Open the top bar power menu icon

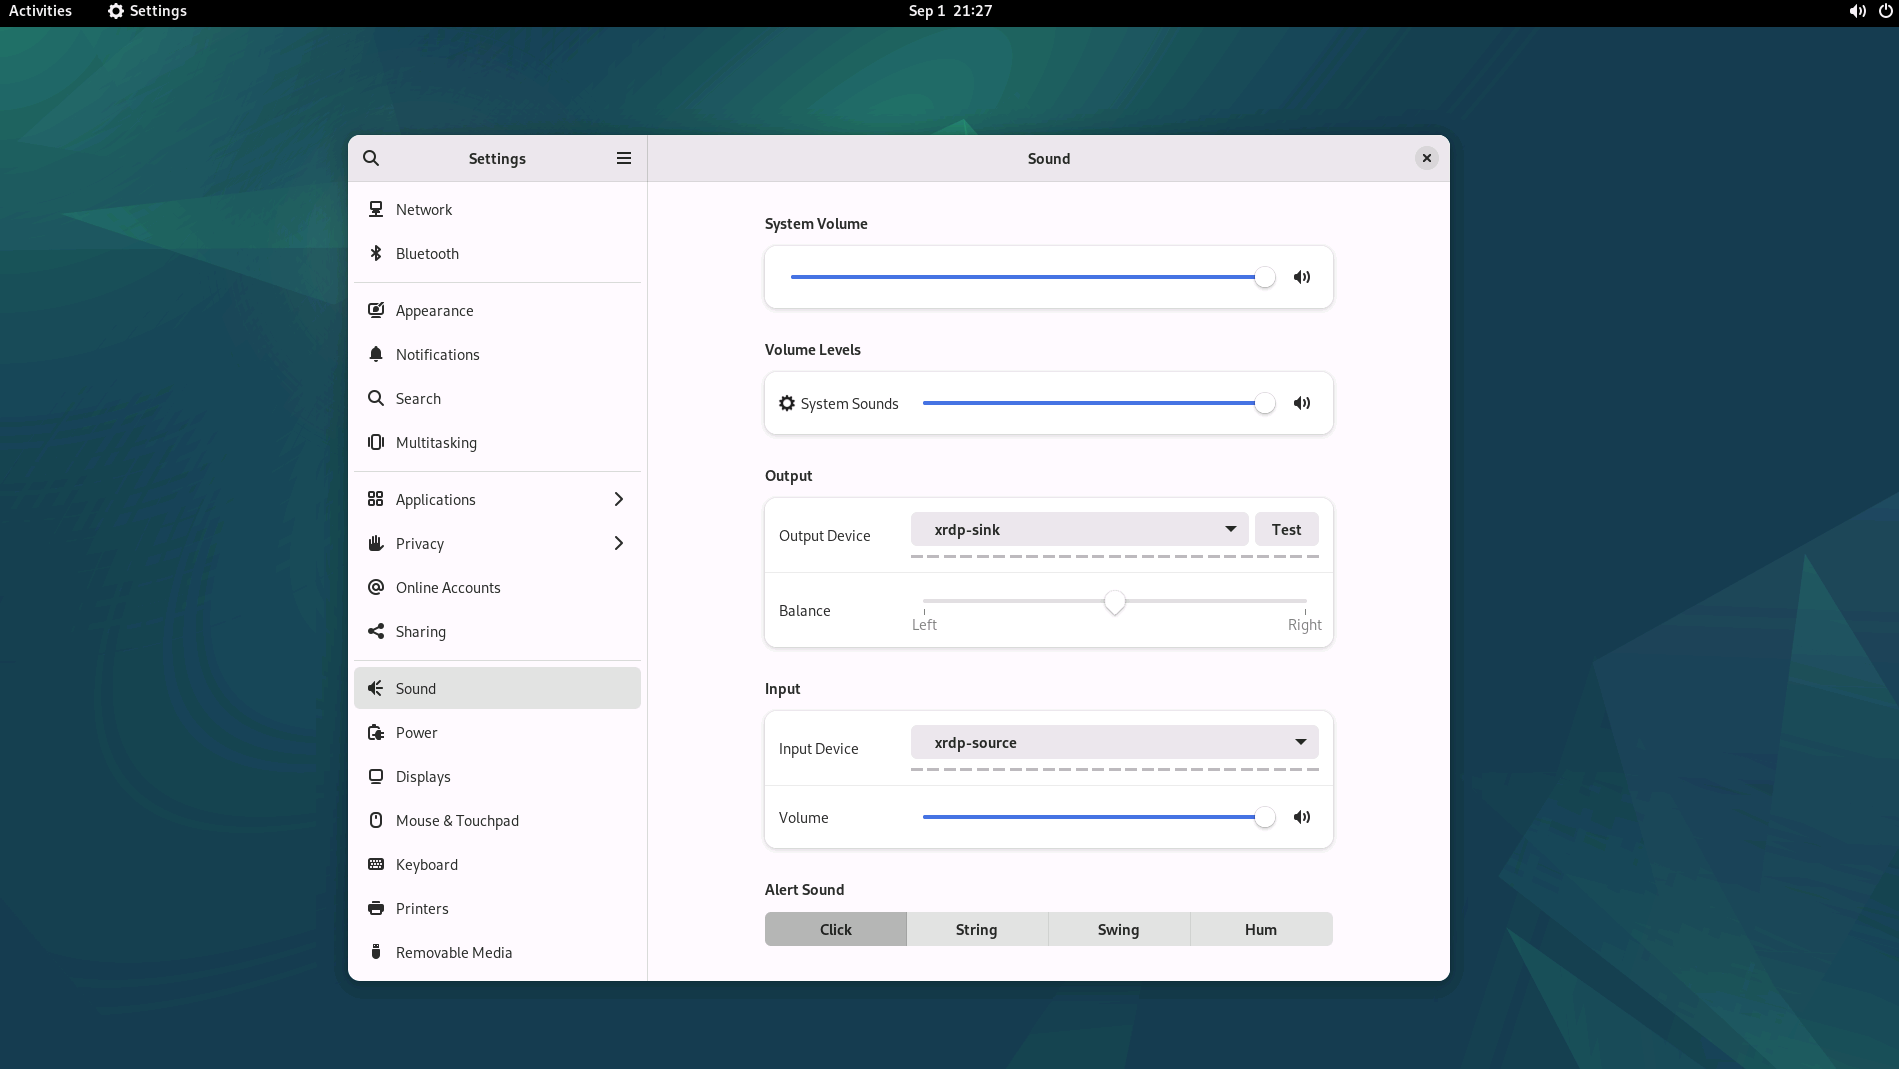tap(1885, 11)
